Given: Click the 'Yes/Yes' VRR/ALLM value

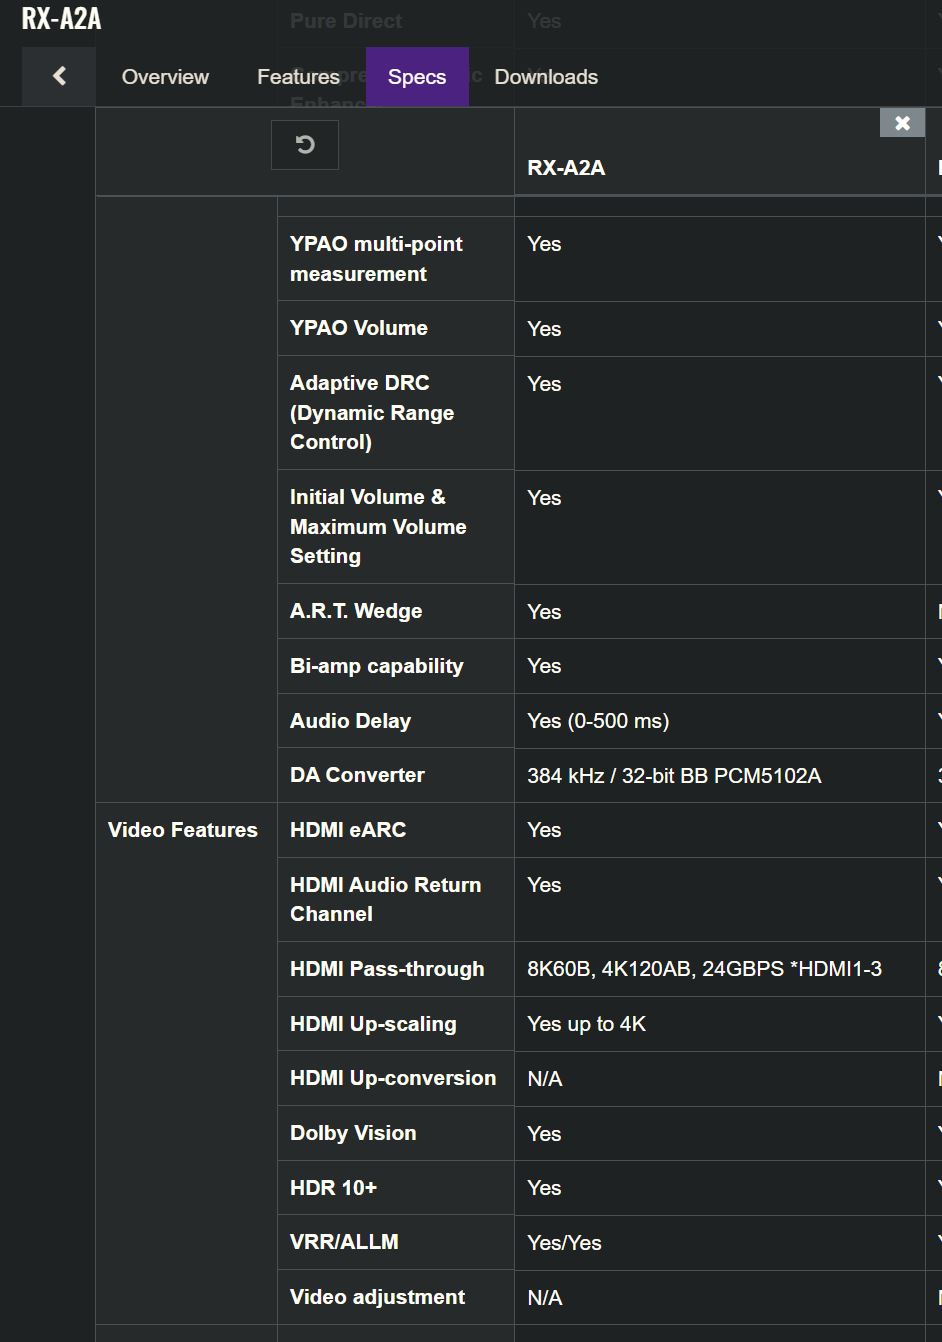Looking at the screenshot, I should [564, 1243].
